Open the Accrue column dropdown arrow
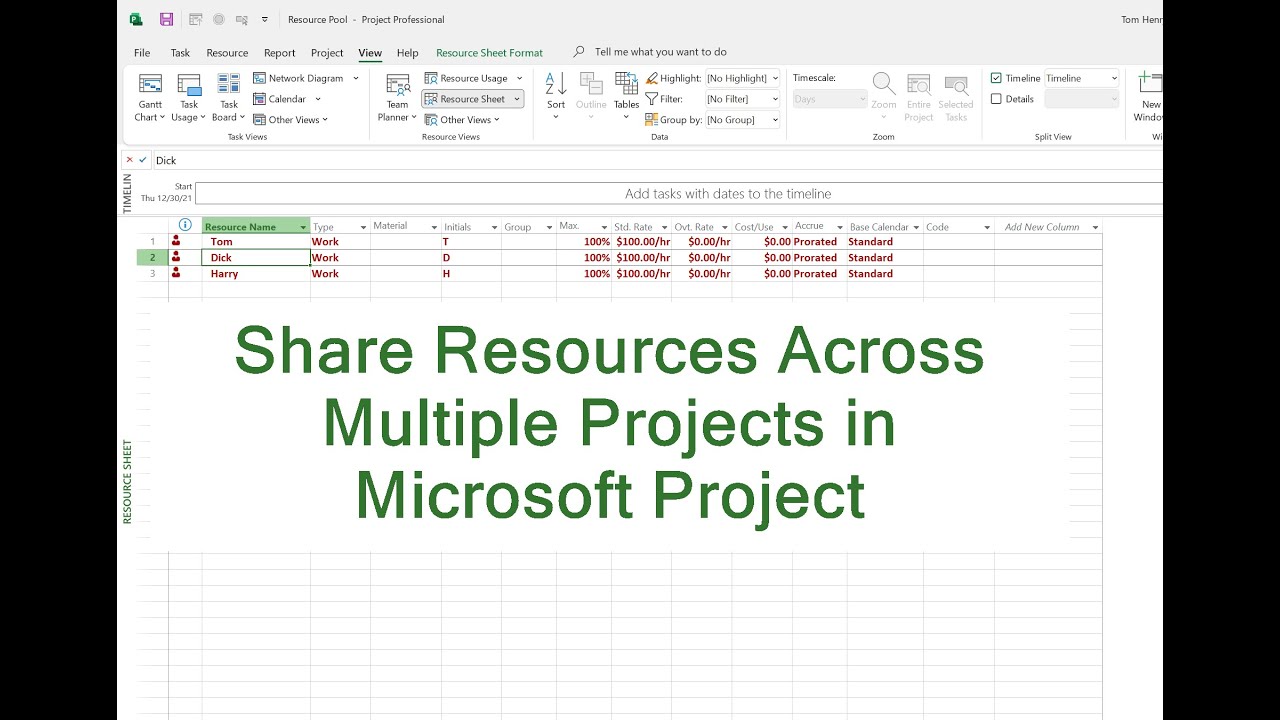 [840, 228]
